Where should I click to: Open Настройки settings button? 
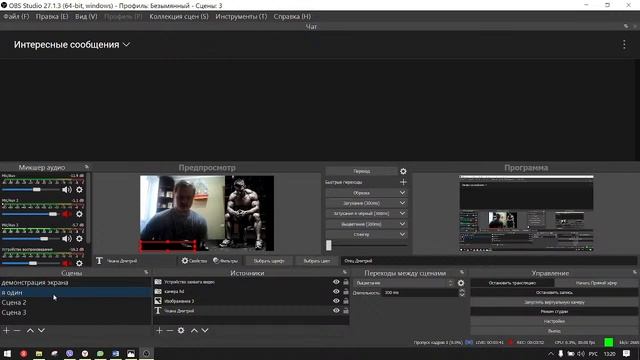[554, 321]
